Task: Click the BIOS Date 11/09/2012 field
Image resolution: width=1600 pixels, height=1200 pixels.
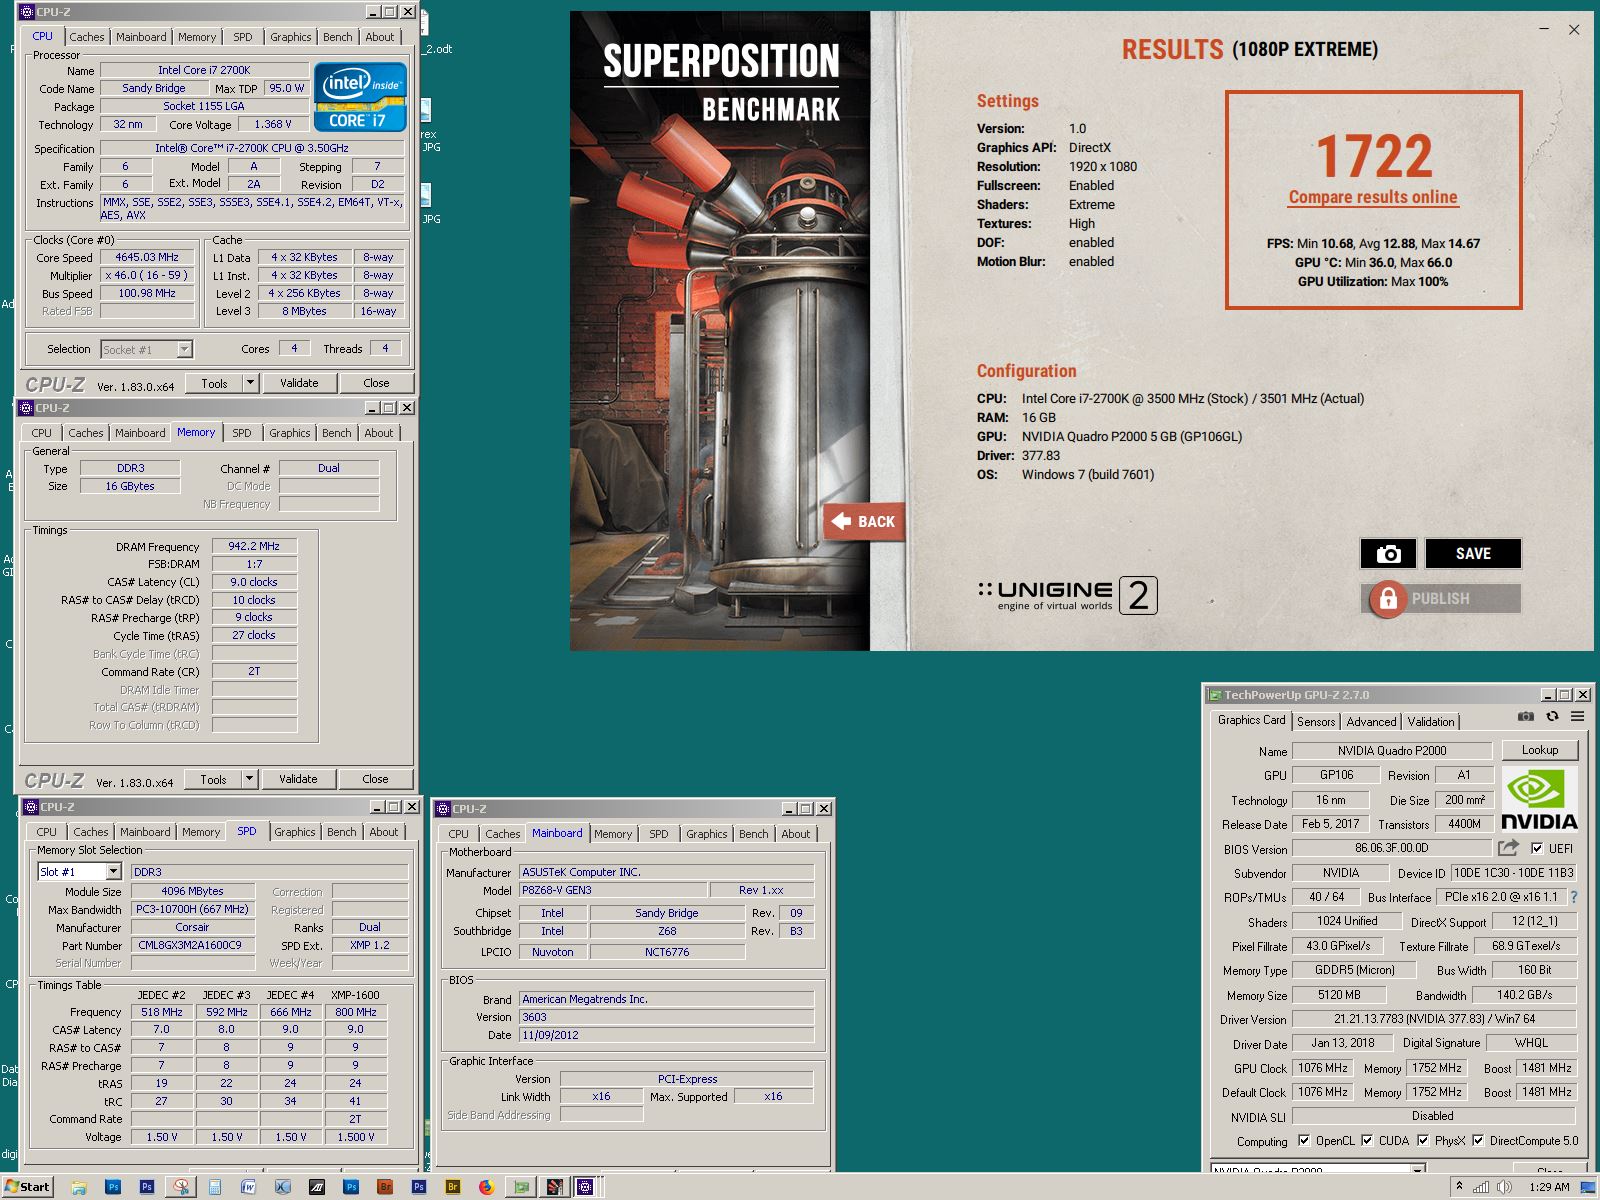Action: 666,1035
